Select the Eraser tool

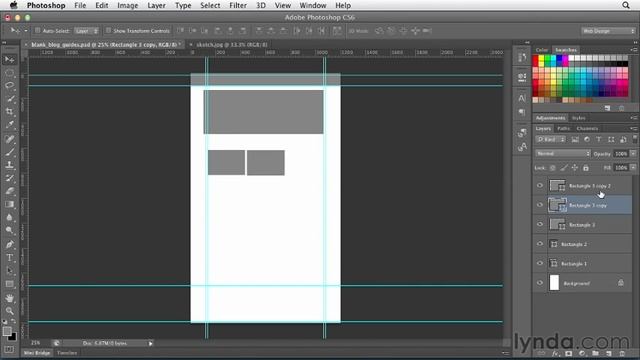pyautogui.click(x=9, y=191)
